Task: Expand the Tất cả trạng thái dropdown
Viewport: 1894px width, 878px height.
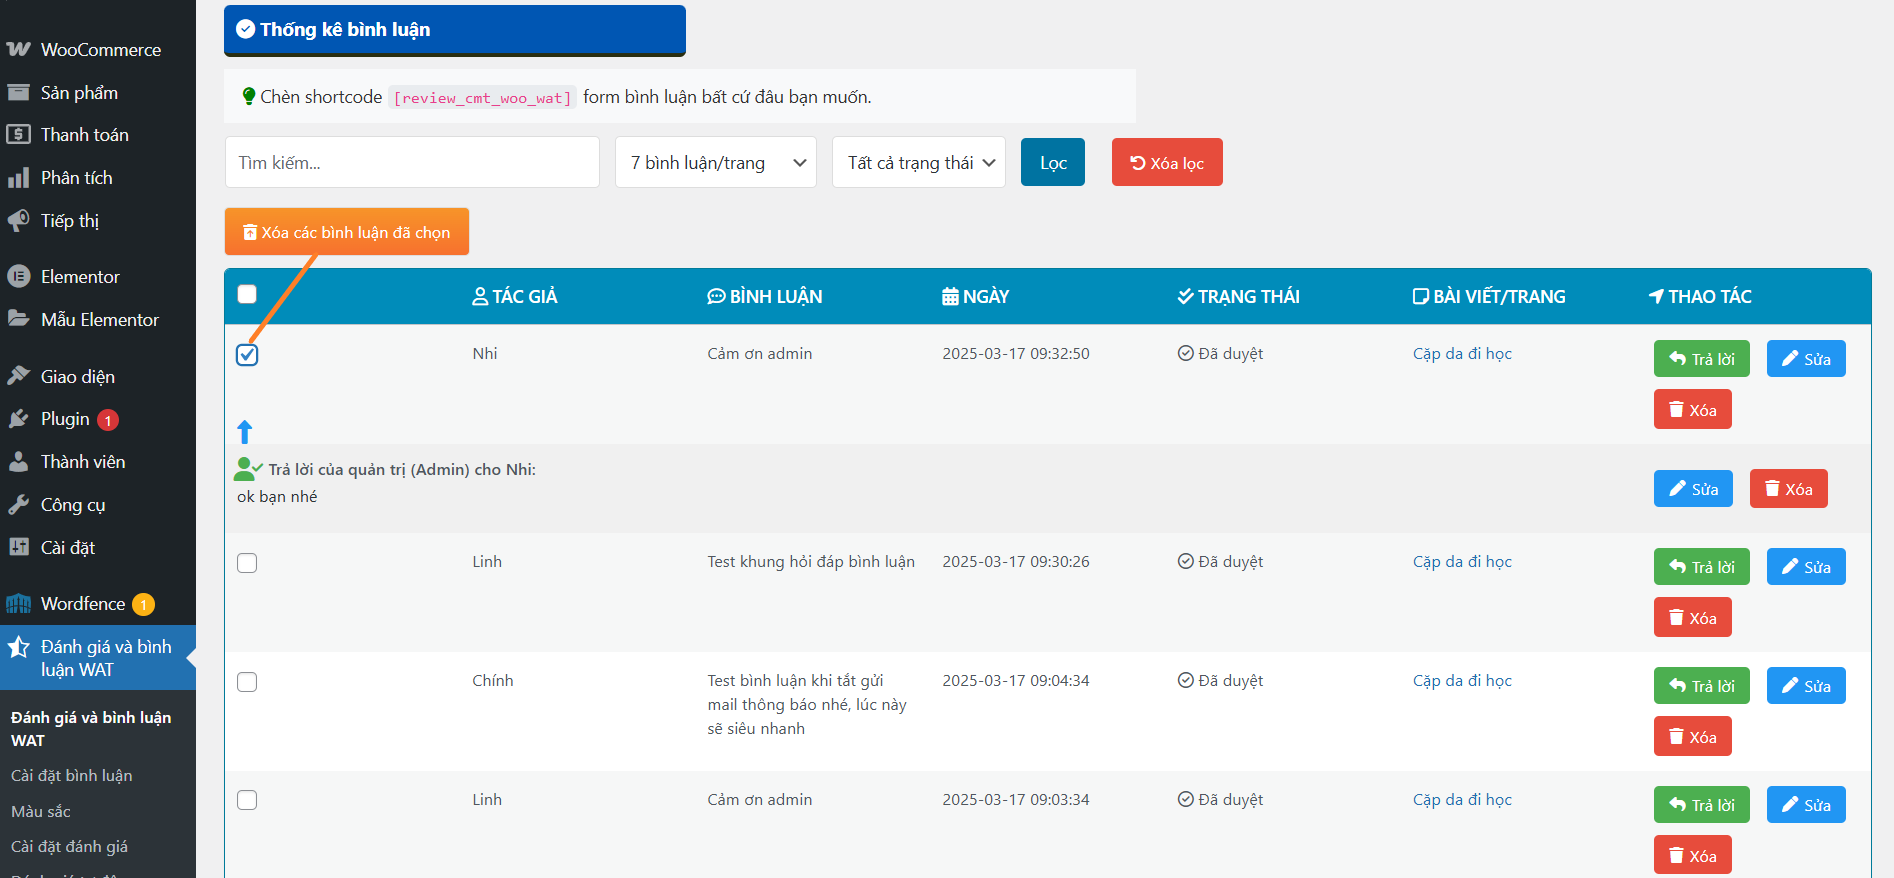Action: [x=918, y=162]
